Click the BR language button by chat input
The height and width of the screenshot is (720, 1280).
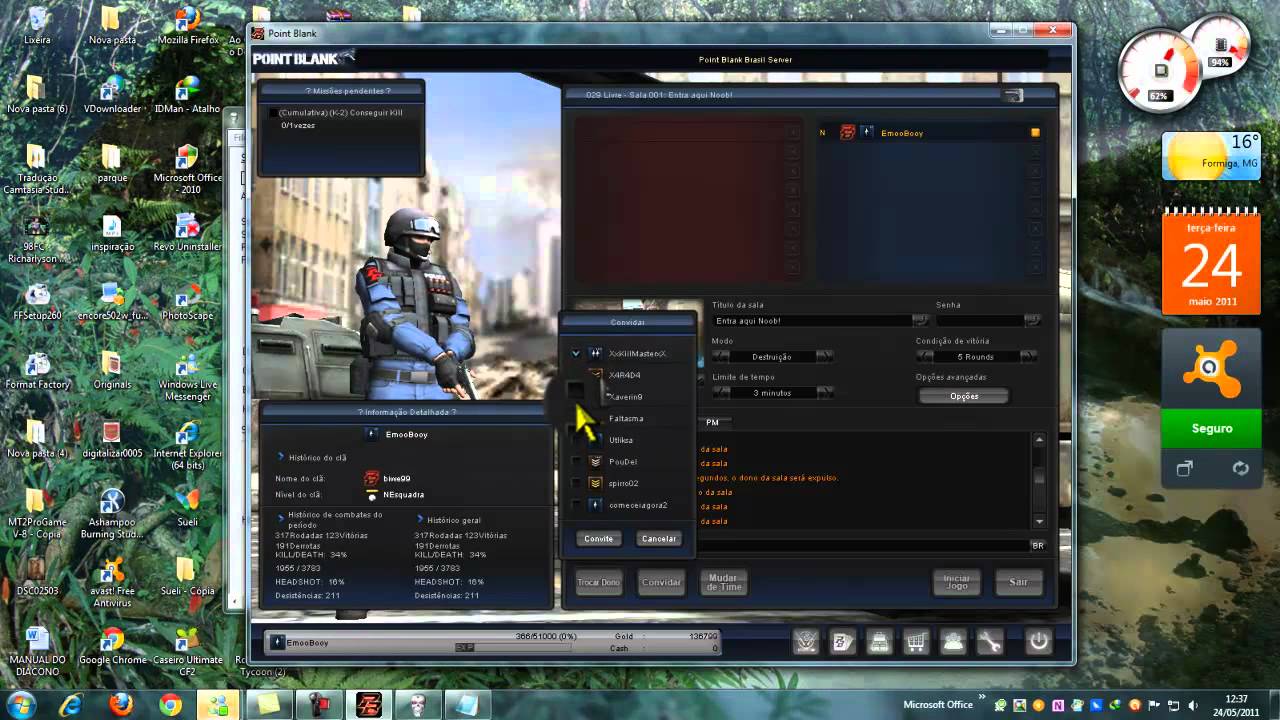(1038, 545)
